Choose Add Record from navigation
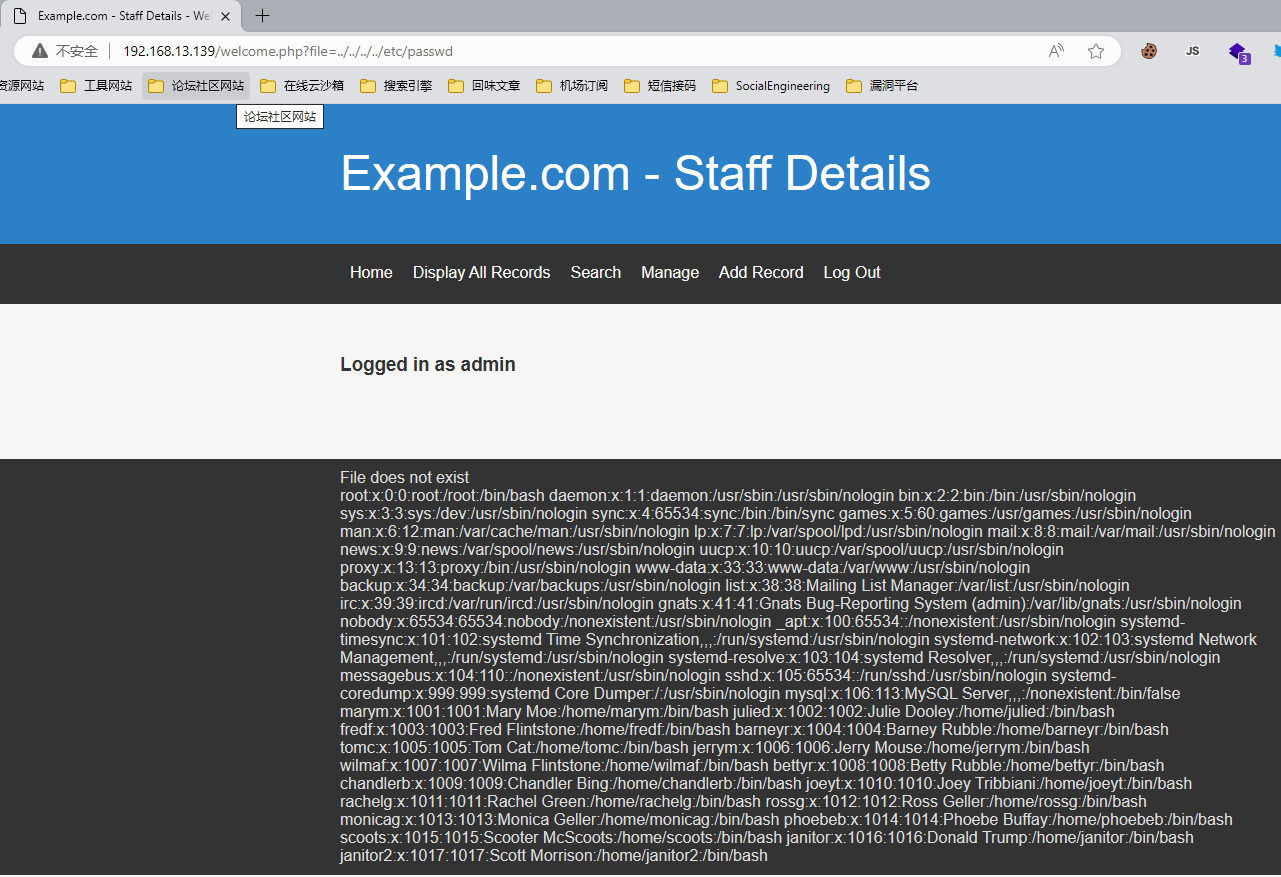Viewport: 1281px width, 877px height. pos(761,273)
